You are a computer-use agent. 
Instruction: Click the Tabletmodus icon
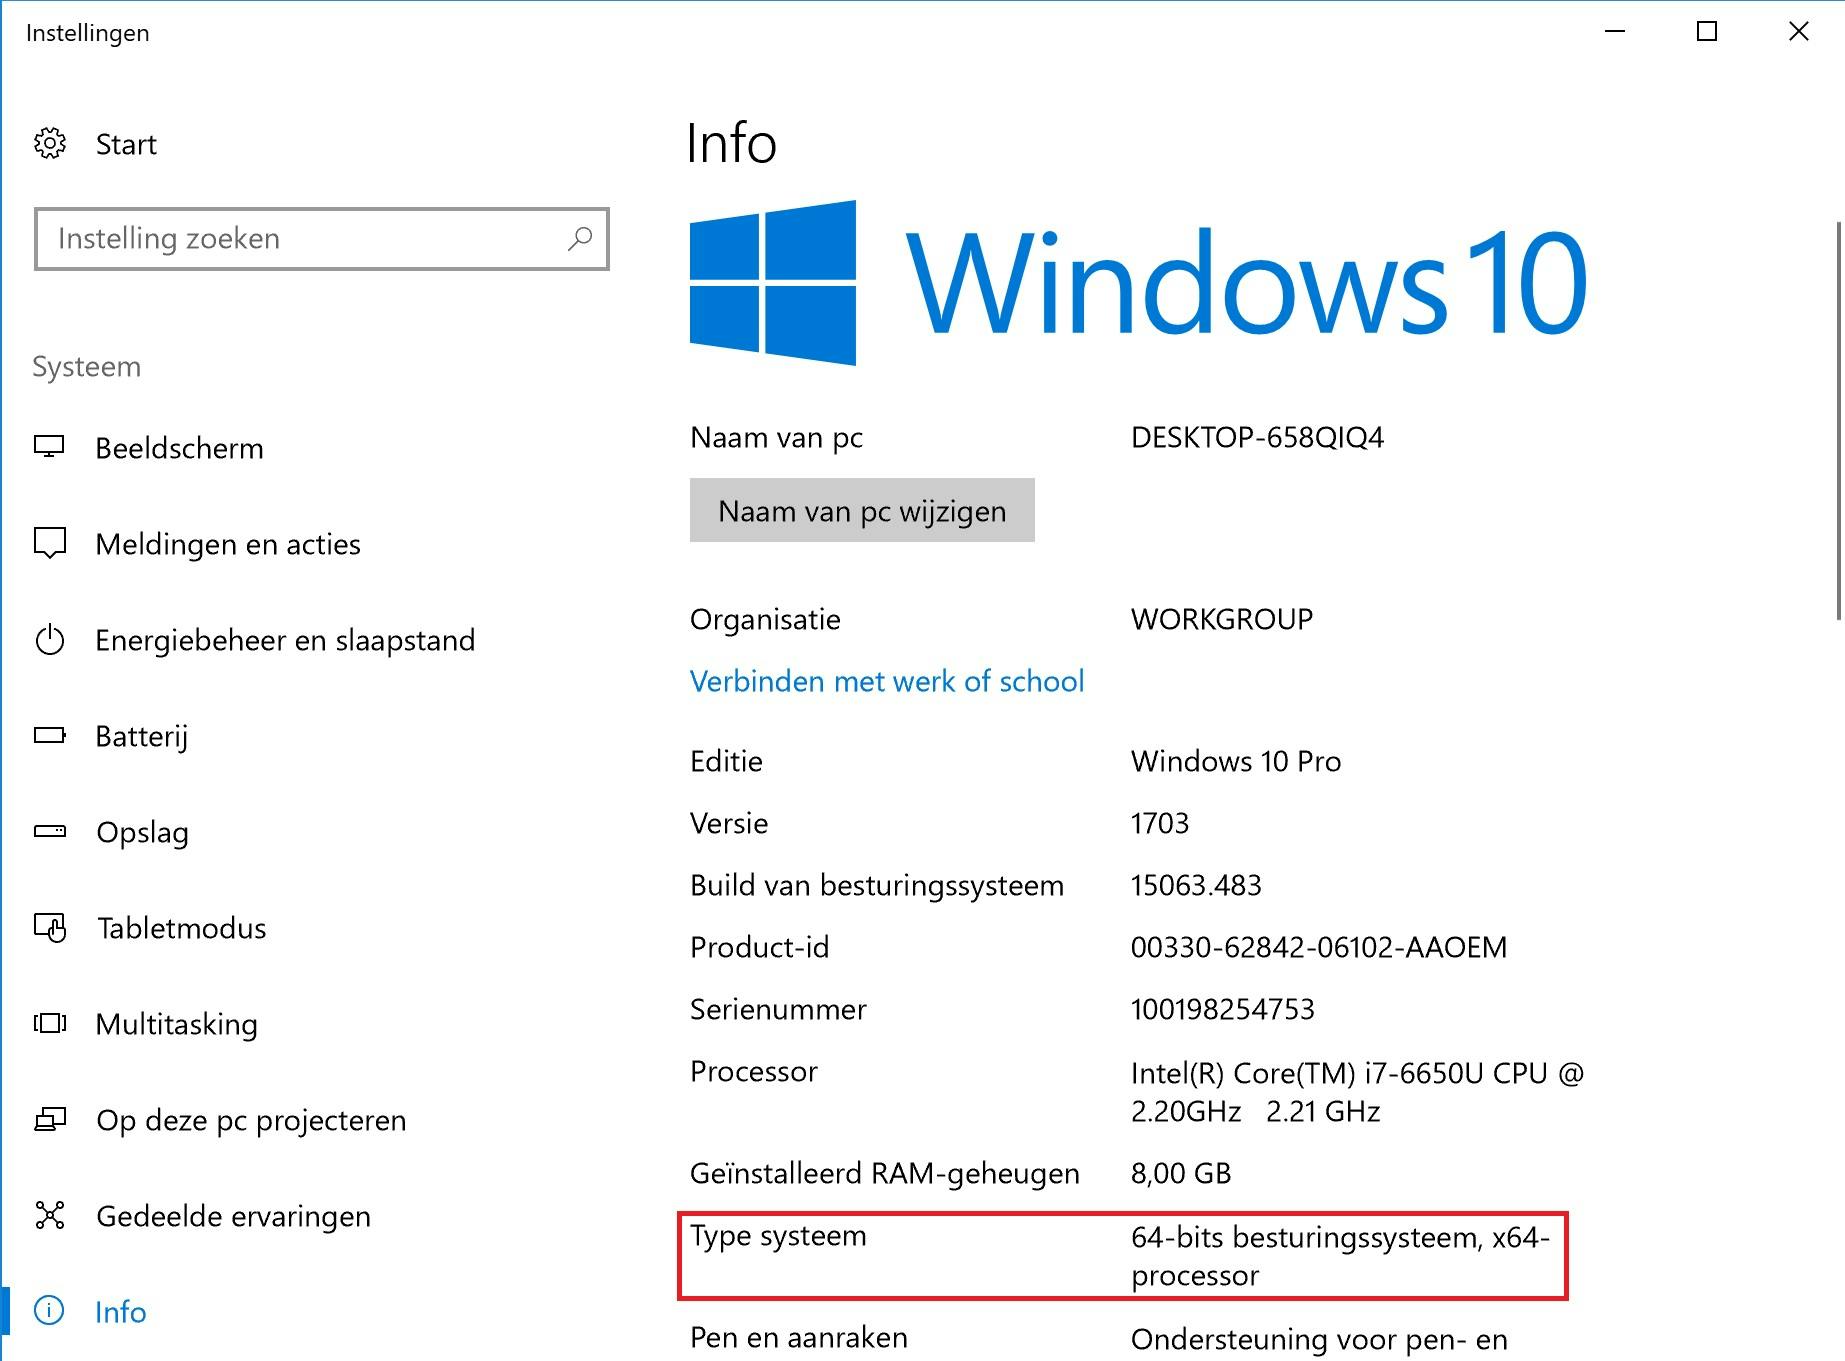coord(51,927)
